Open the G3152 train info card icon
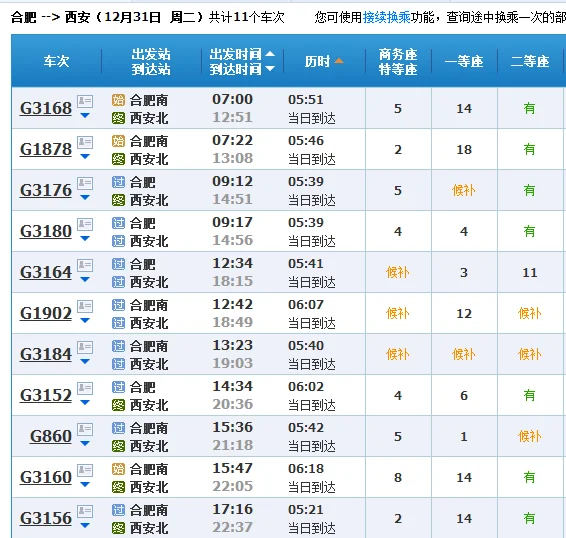This screenshot has width=566, height=538. pyautogui.click(x=85, y=388)
